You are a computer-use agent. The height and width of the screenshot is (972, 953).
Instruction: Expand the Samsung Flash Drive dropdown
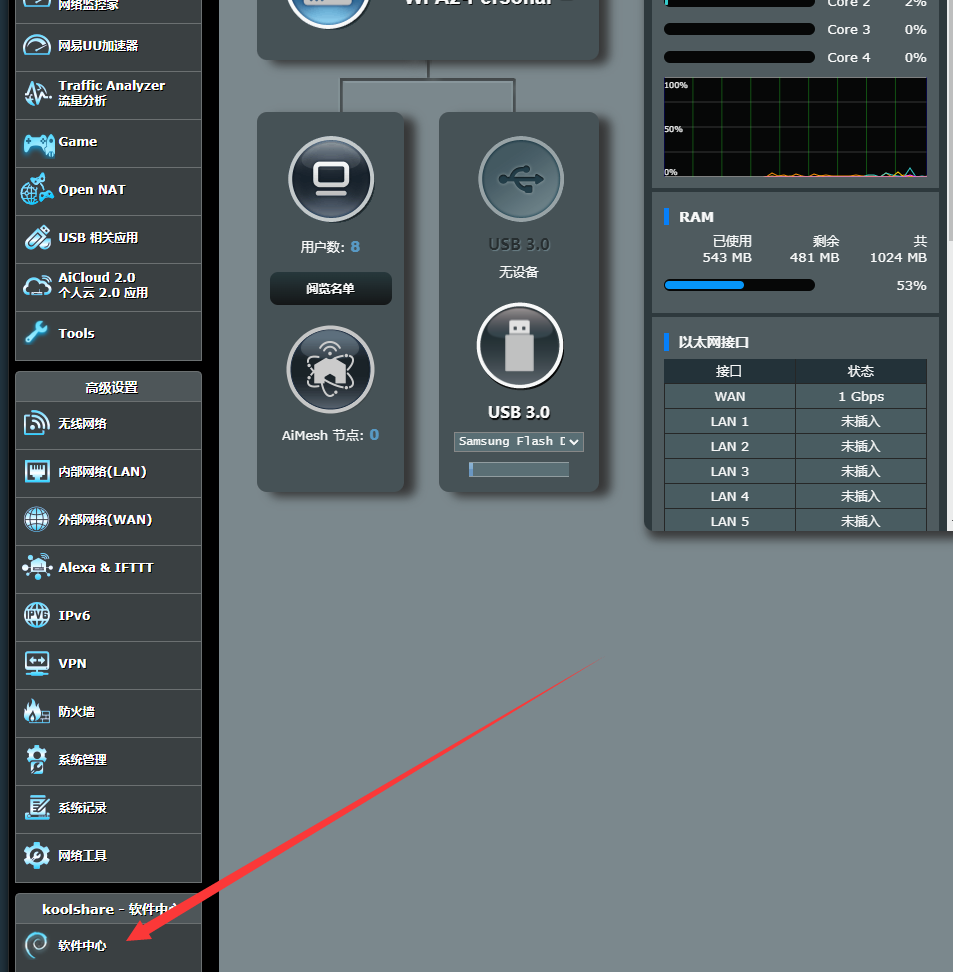519,441
